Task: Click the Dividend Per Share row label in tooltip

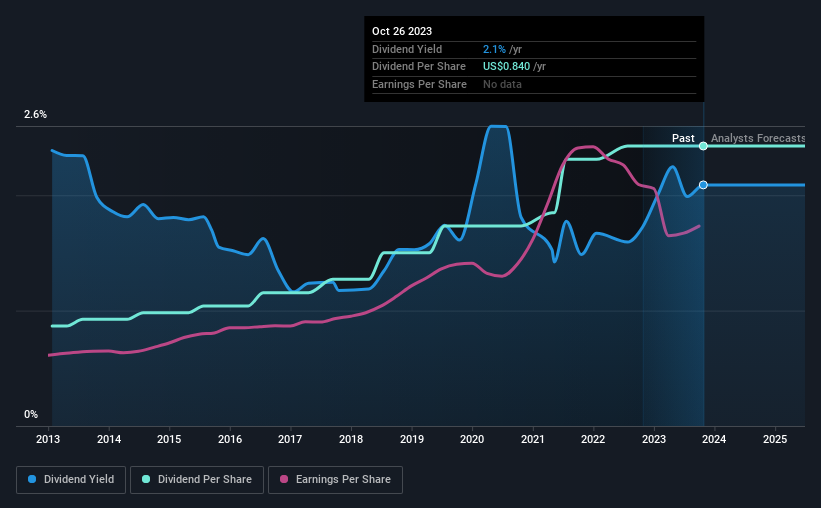Action: (419, 67)
